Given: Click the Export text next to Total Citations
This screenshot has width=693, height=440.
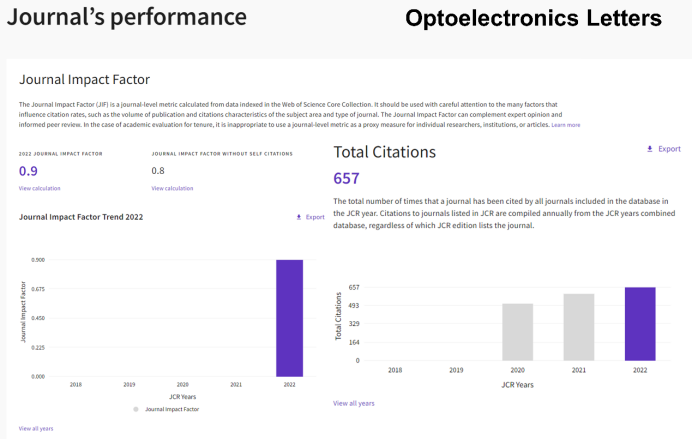Looking at the screenshot, I should click(x=669, y=149).
